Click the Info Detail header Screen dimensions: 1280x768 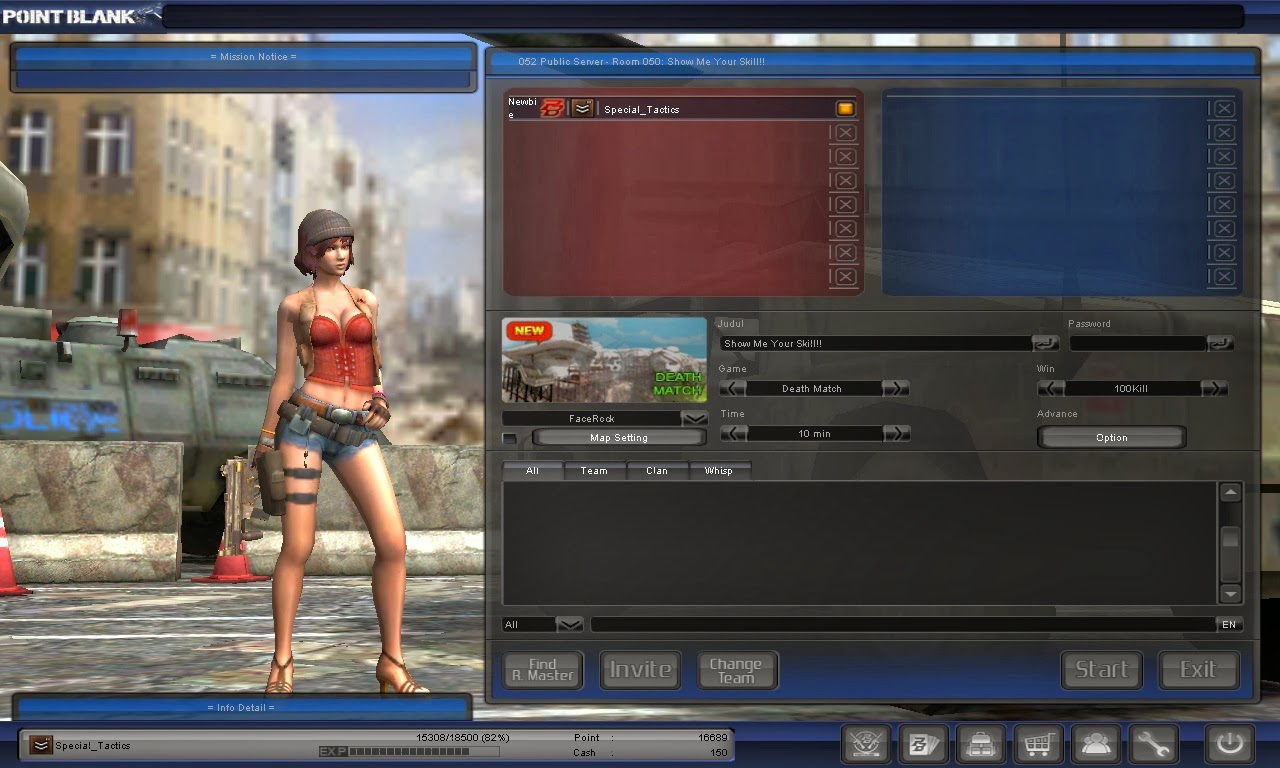tap(242, 707)
